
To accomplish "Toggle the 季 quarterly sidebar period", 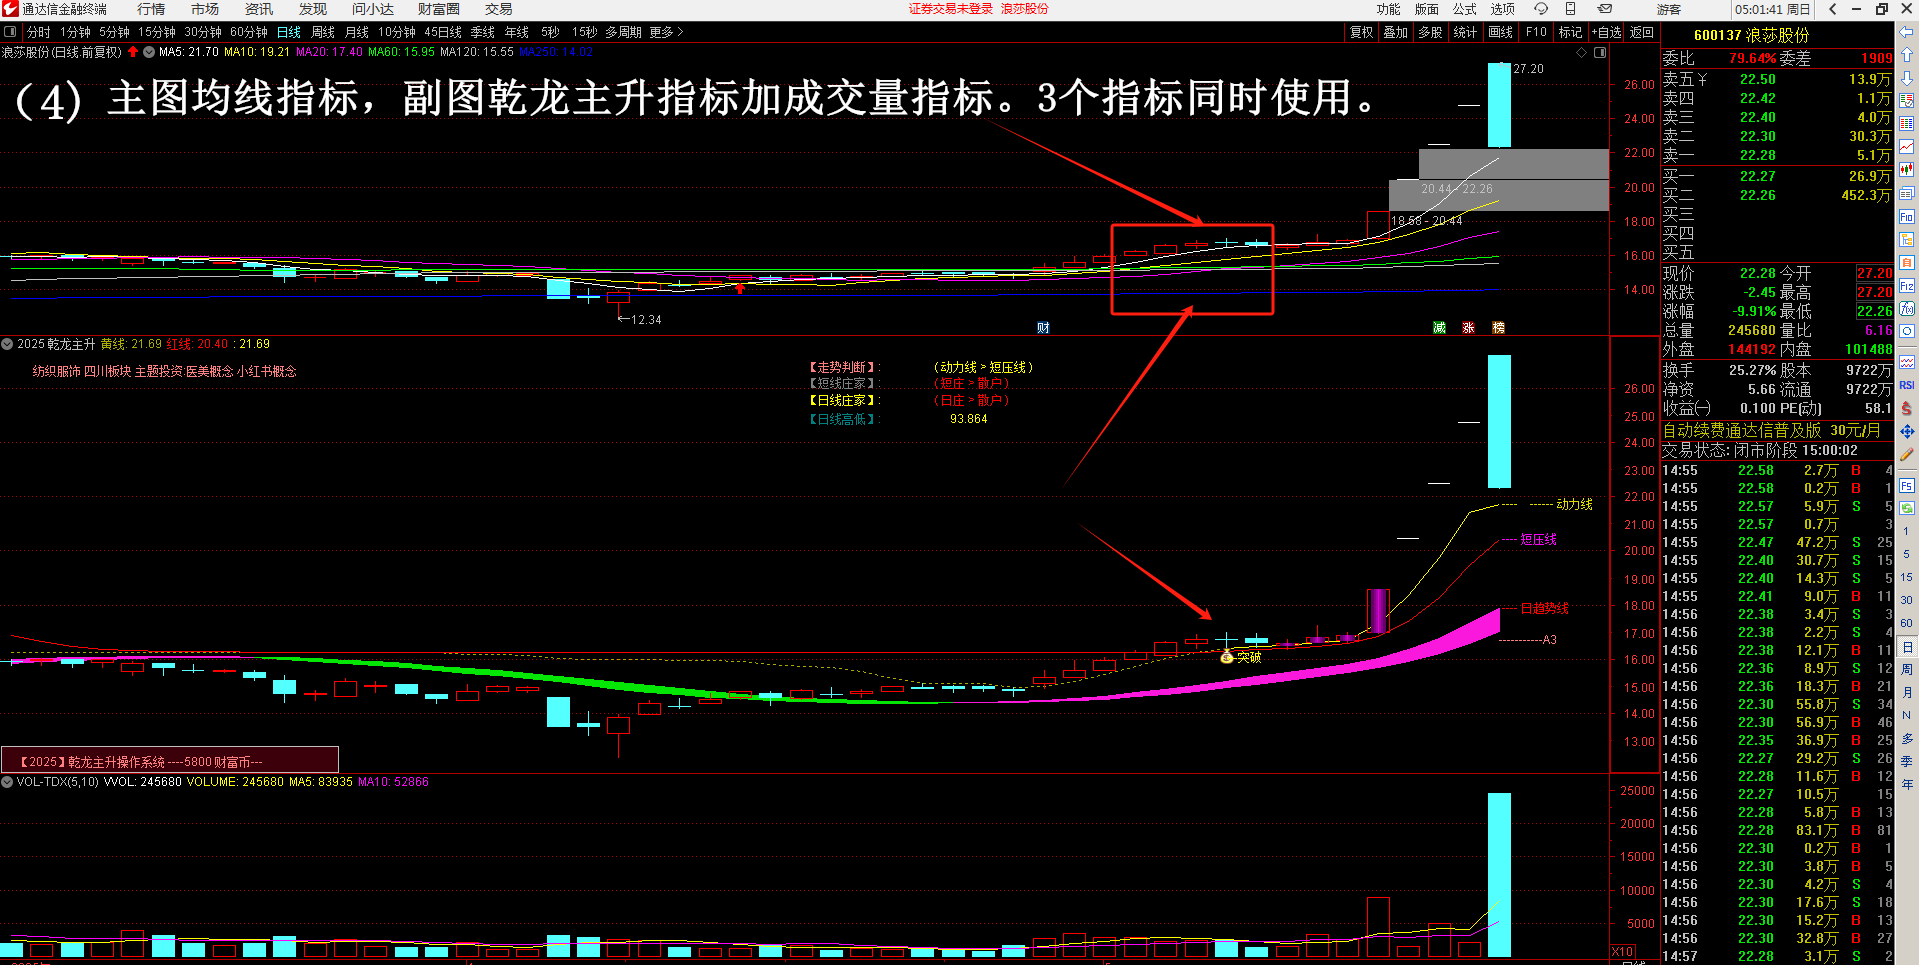I will pyautogui.click(x=1907, y=761).
